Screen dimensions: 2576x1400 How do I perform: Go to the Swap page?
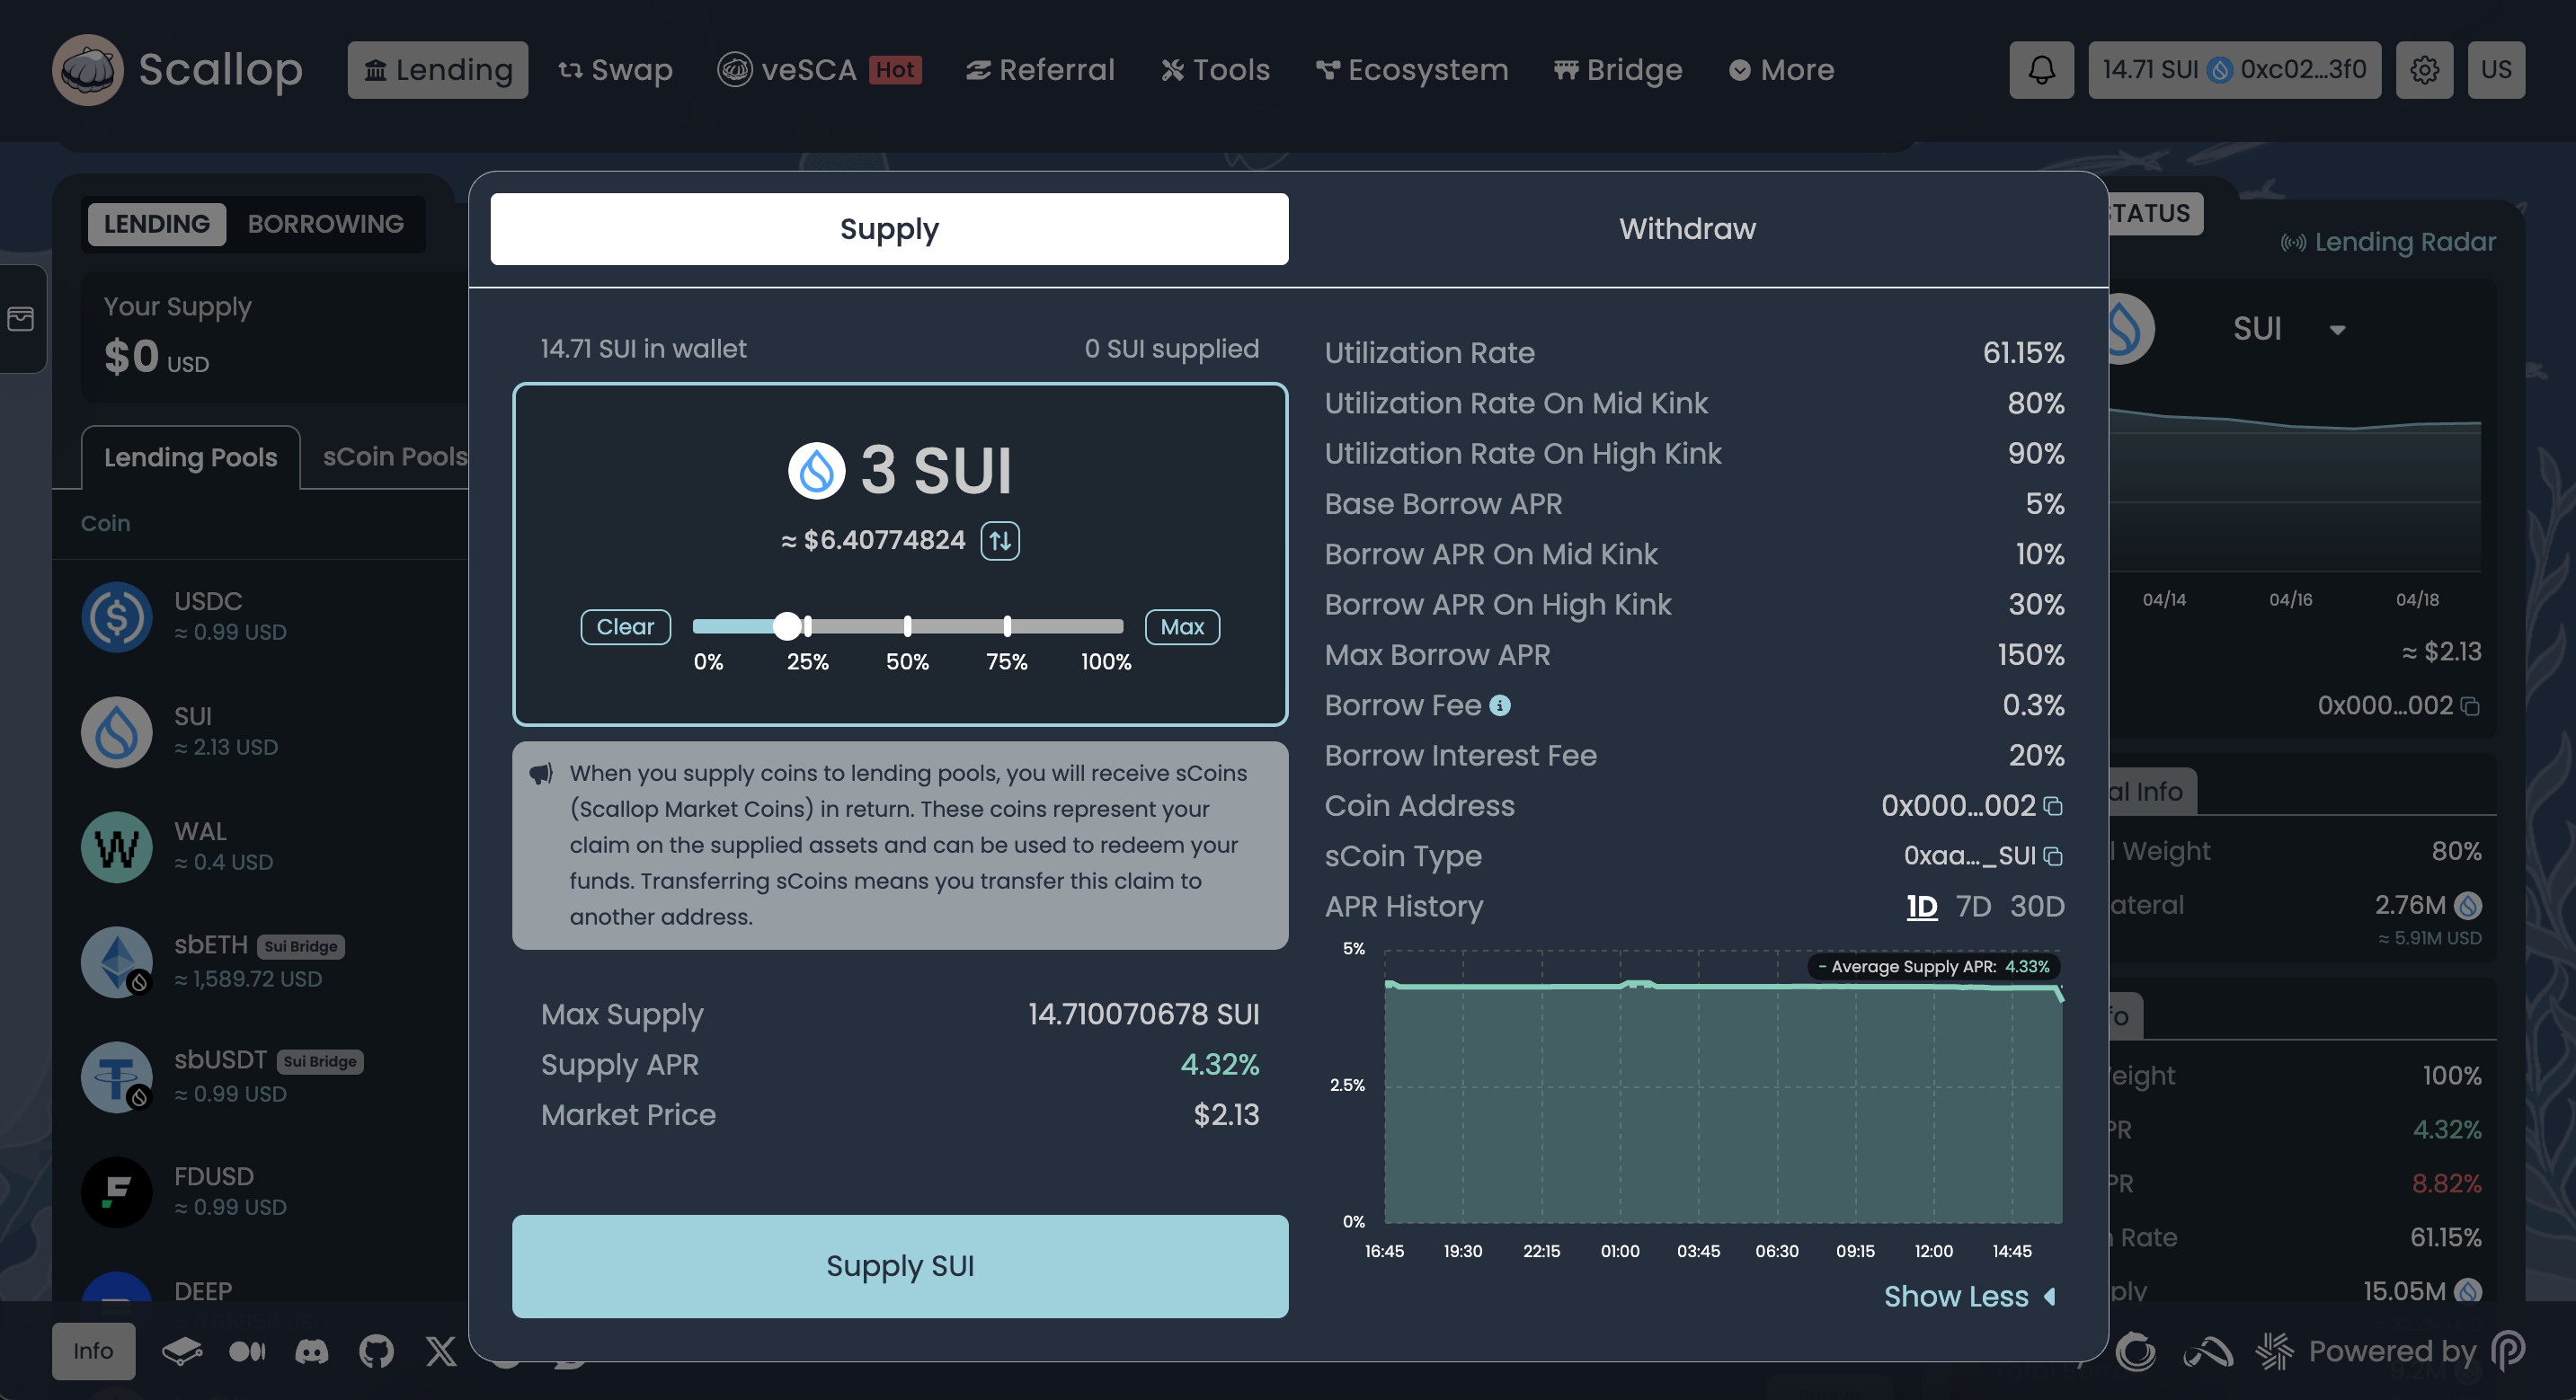615,70
